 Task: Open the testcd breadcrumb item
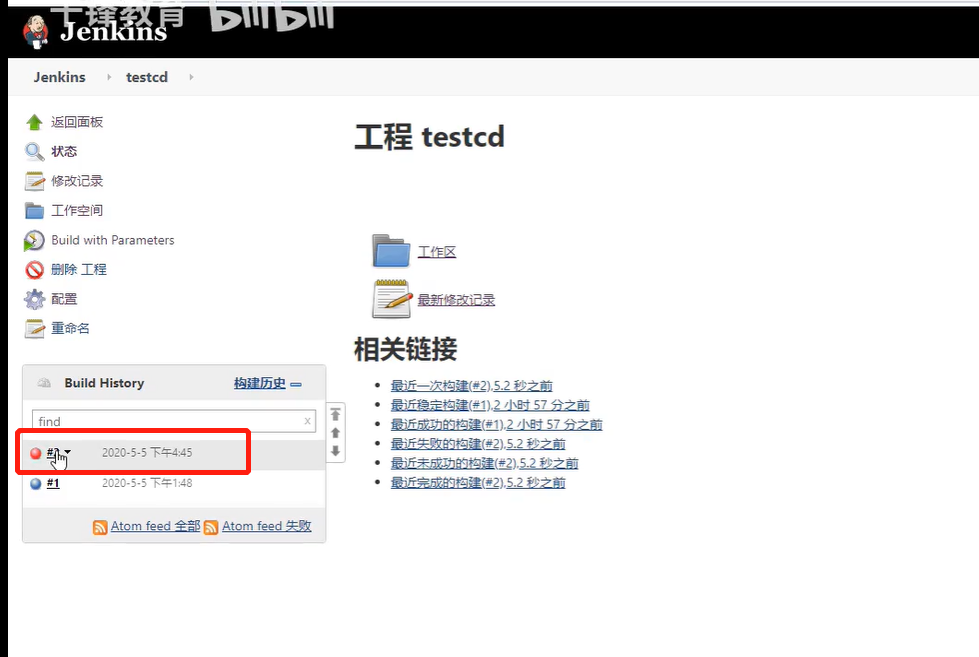click(147, 77)
